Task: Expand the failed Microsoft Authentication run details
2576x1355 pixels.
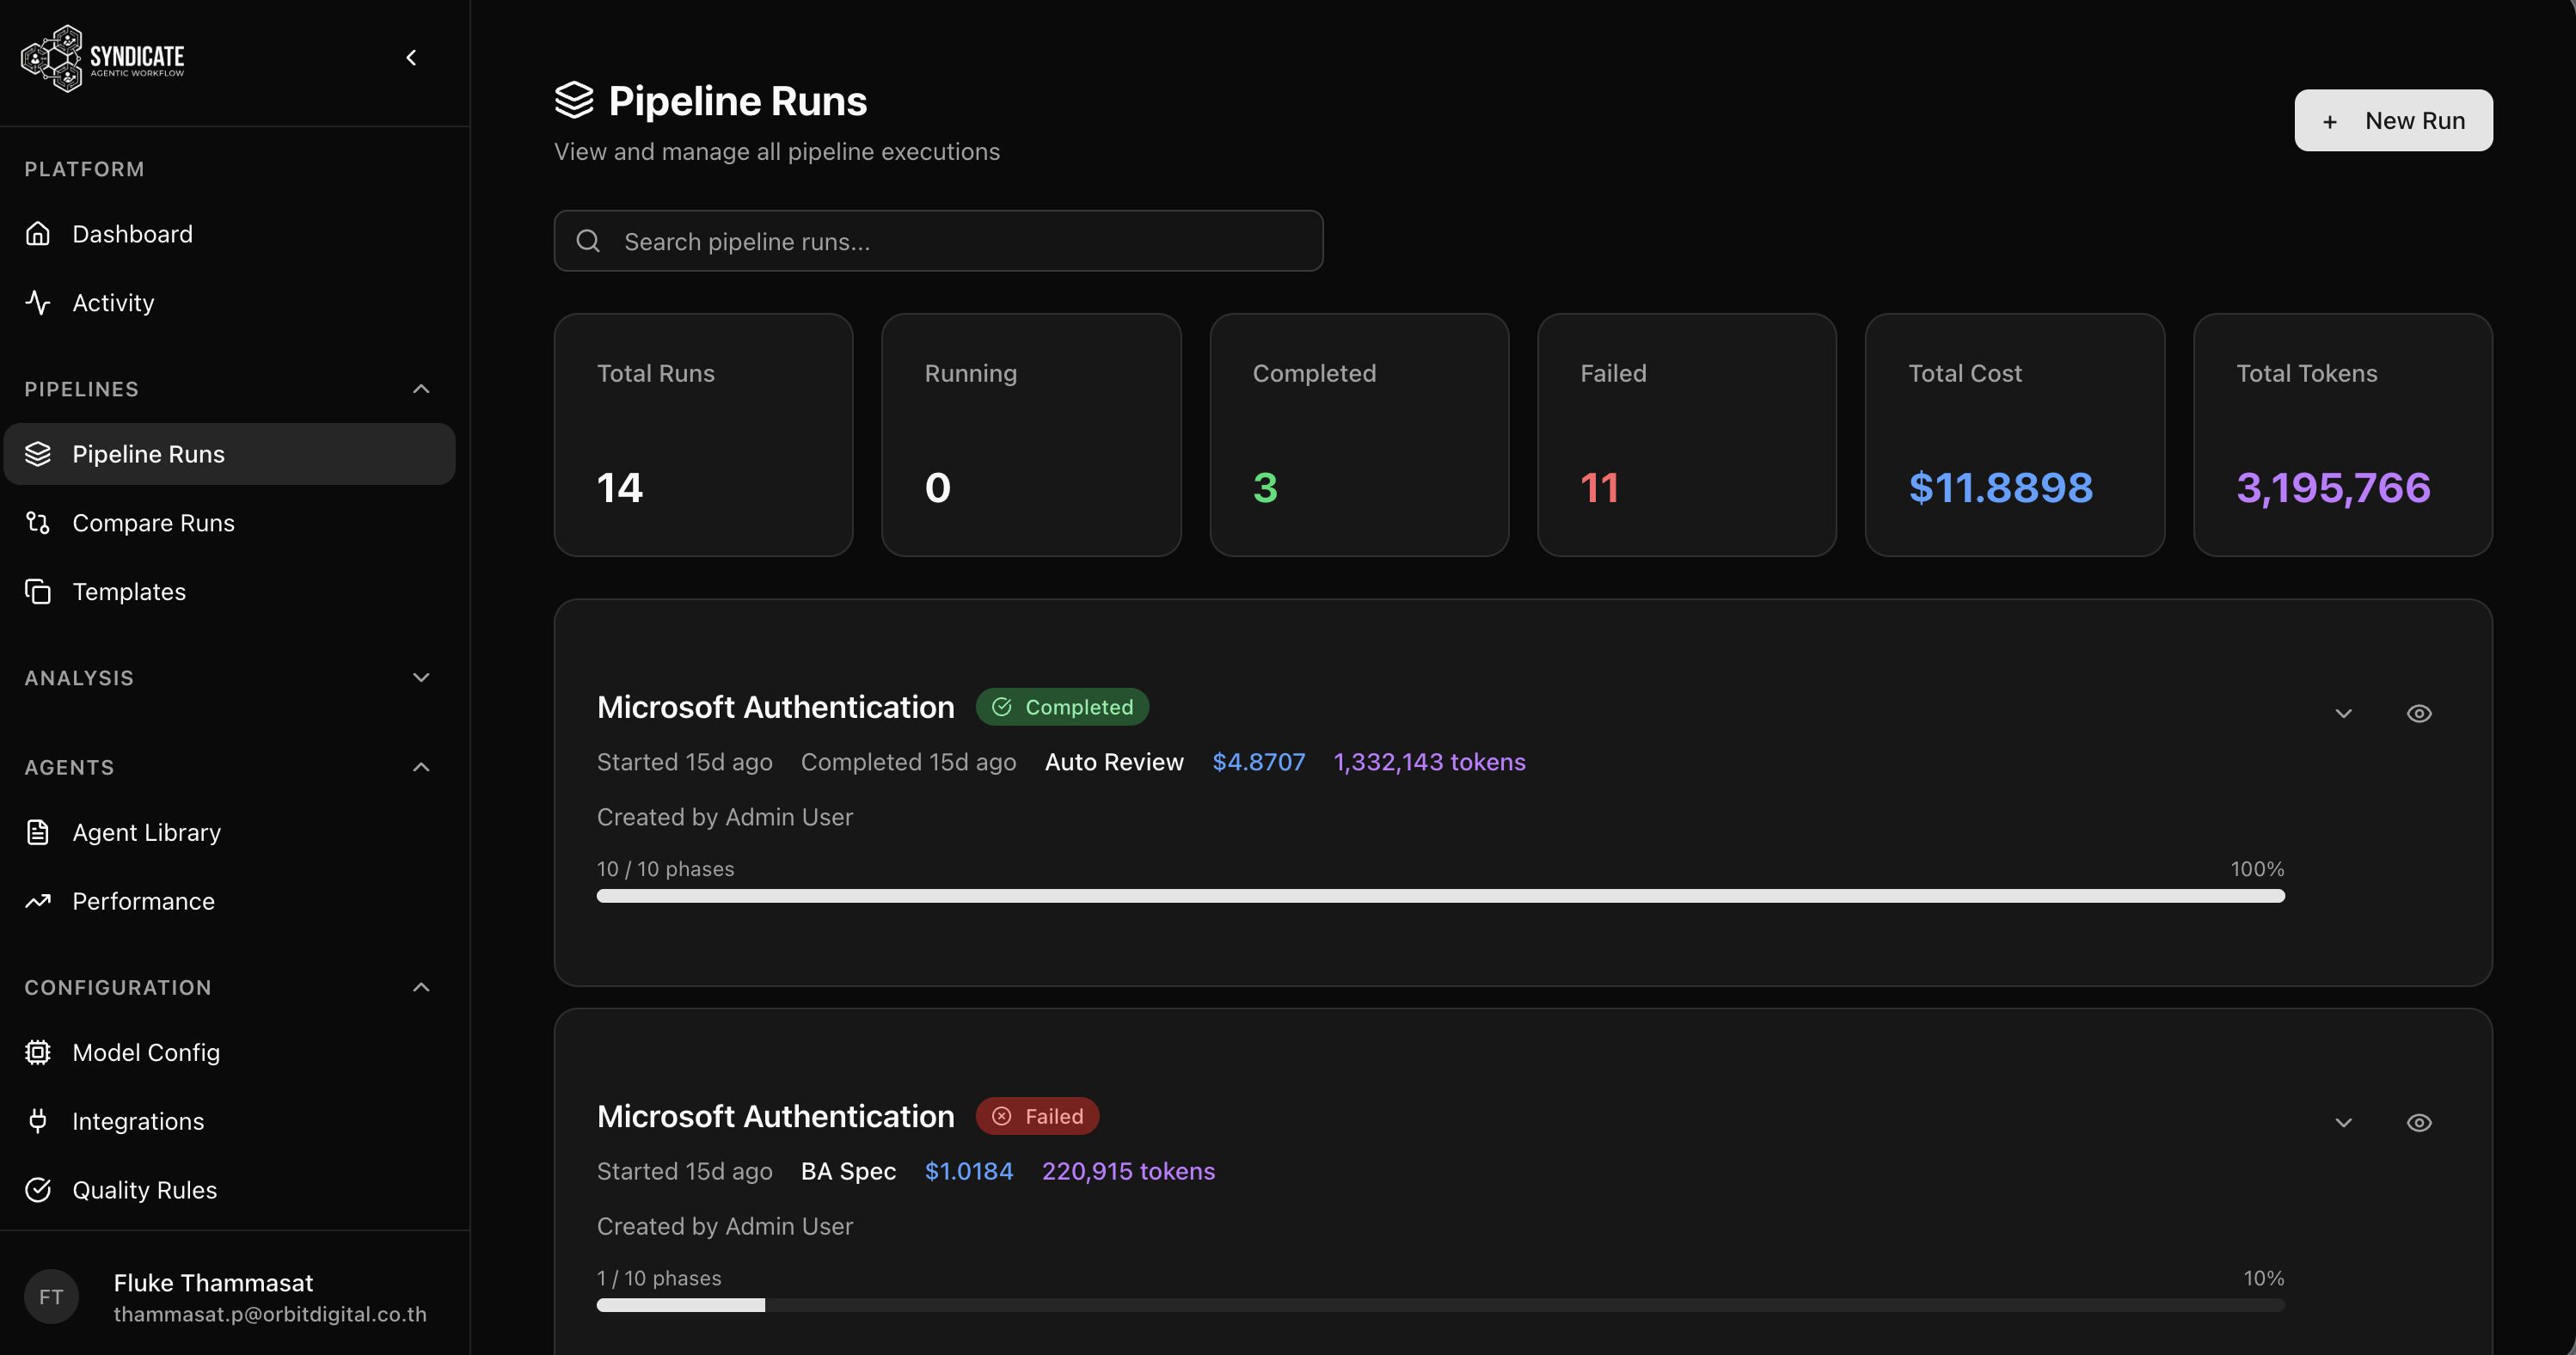Action: 2343,1122
